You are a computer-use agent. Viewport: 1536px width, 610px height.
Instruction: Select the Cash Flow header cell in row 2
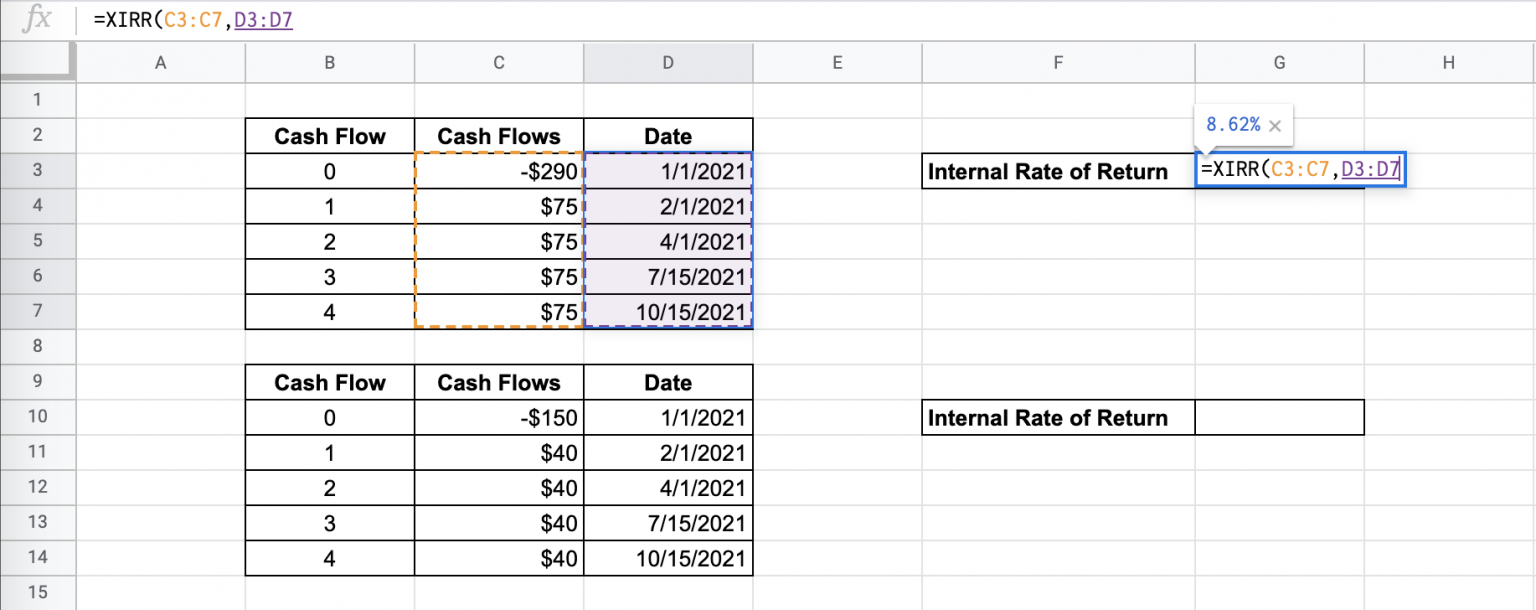[x=329, y=135]
